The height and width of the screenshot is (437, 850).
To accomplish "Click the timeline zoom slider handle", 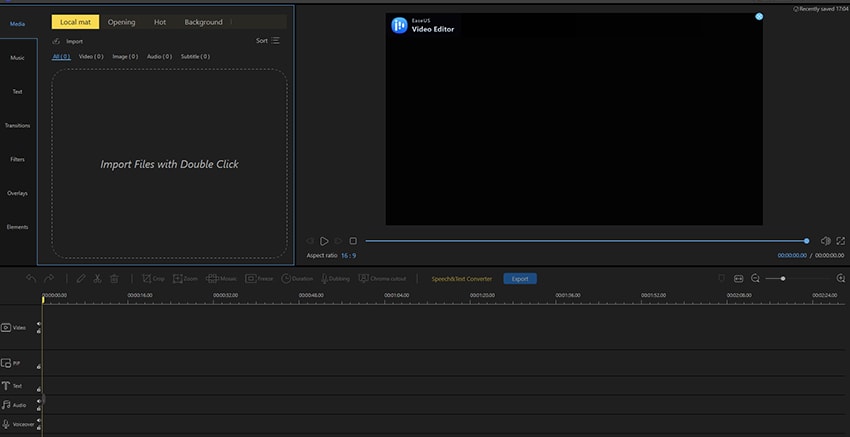I will click(x=783, y=278).
